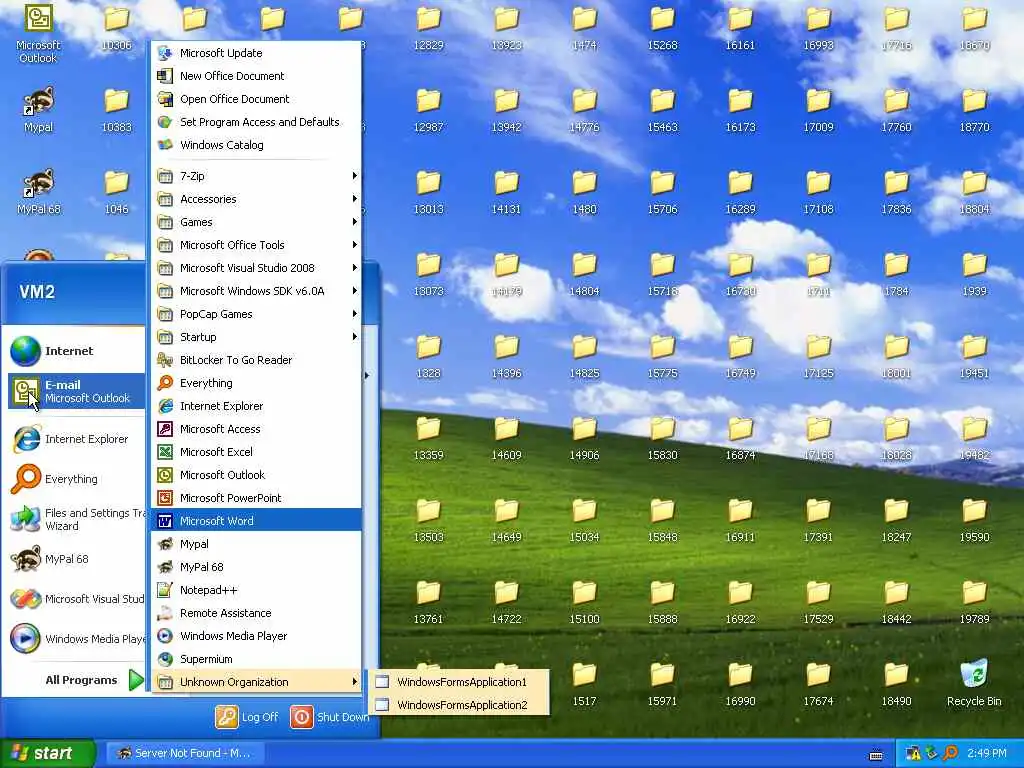Expand PopCap Games submenu
This screenshot has width=1024, height=768.
(x=256, y=313)
